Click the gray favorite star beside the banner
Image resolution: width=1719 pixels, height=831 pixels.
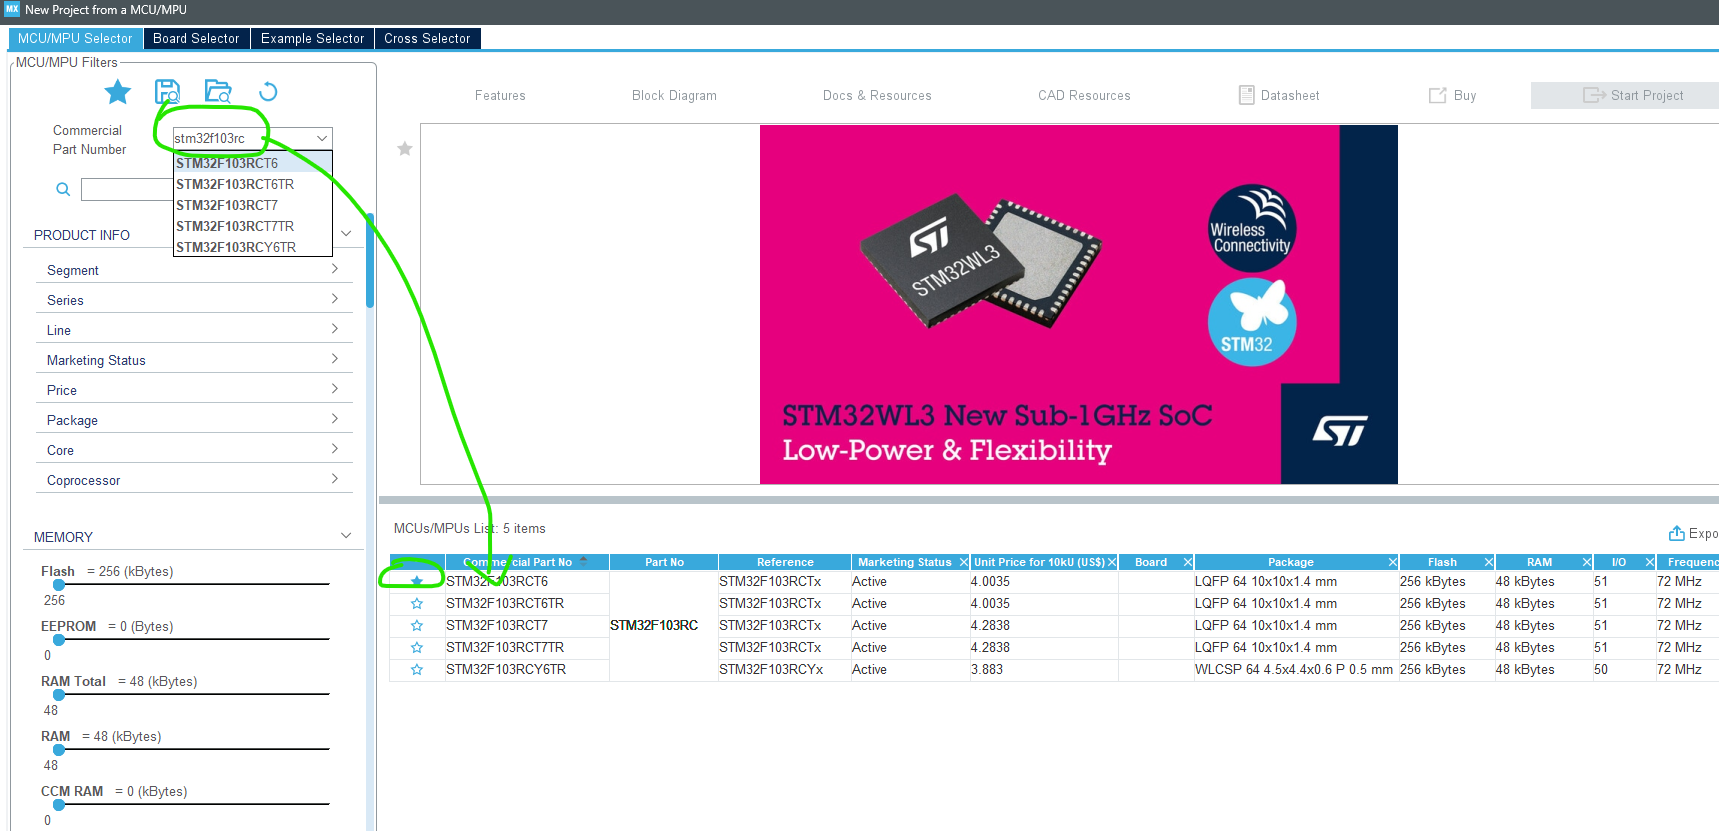(405, 149)
